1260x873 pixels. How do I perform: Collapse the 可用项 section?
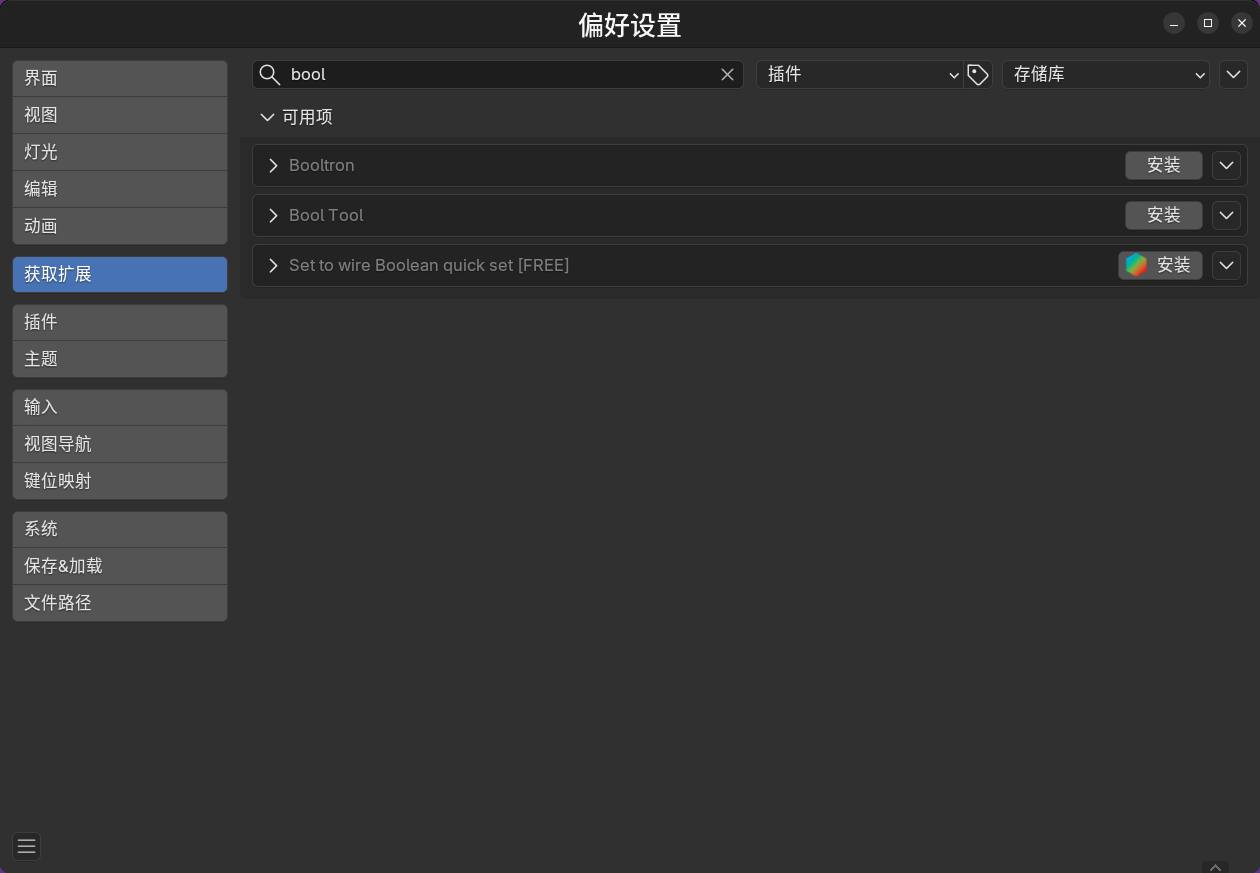point(267,117)
